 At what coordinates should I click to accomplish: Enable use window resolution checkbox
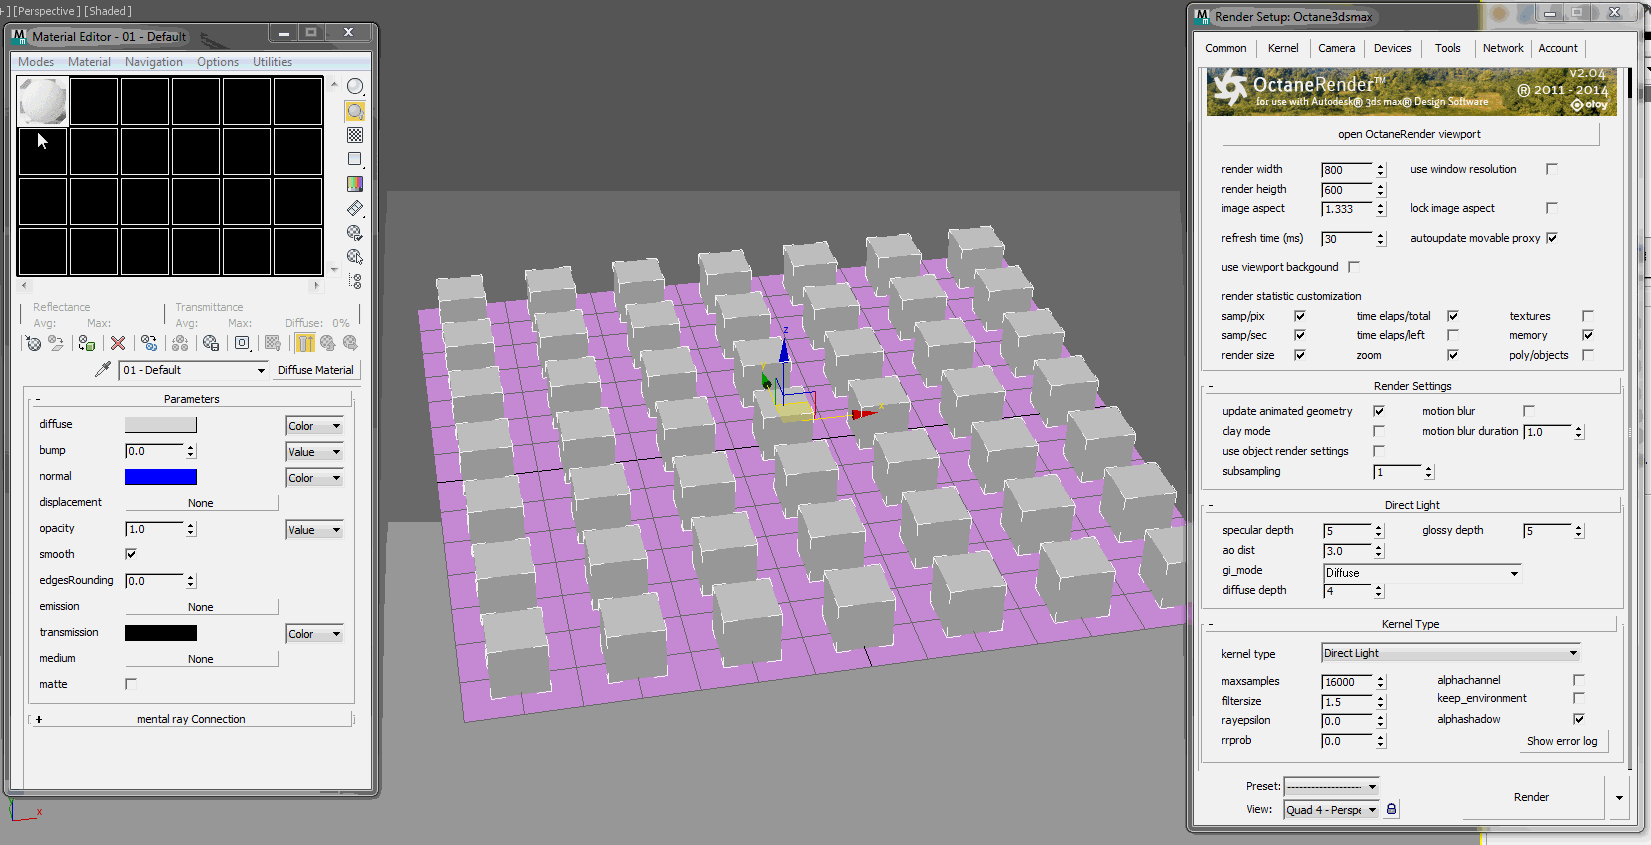click(1552, 169)
